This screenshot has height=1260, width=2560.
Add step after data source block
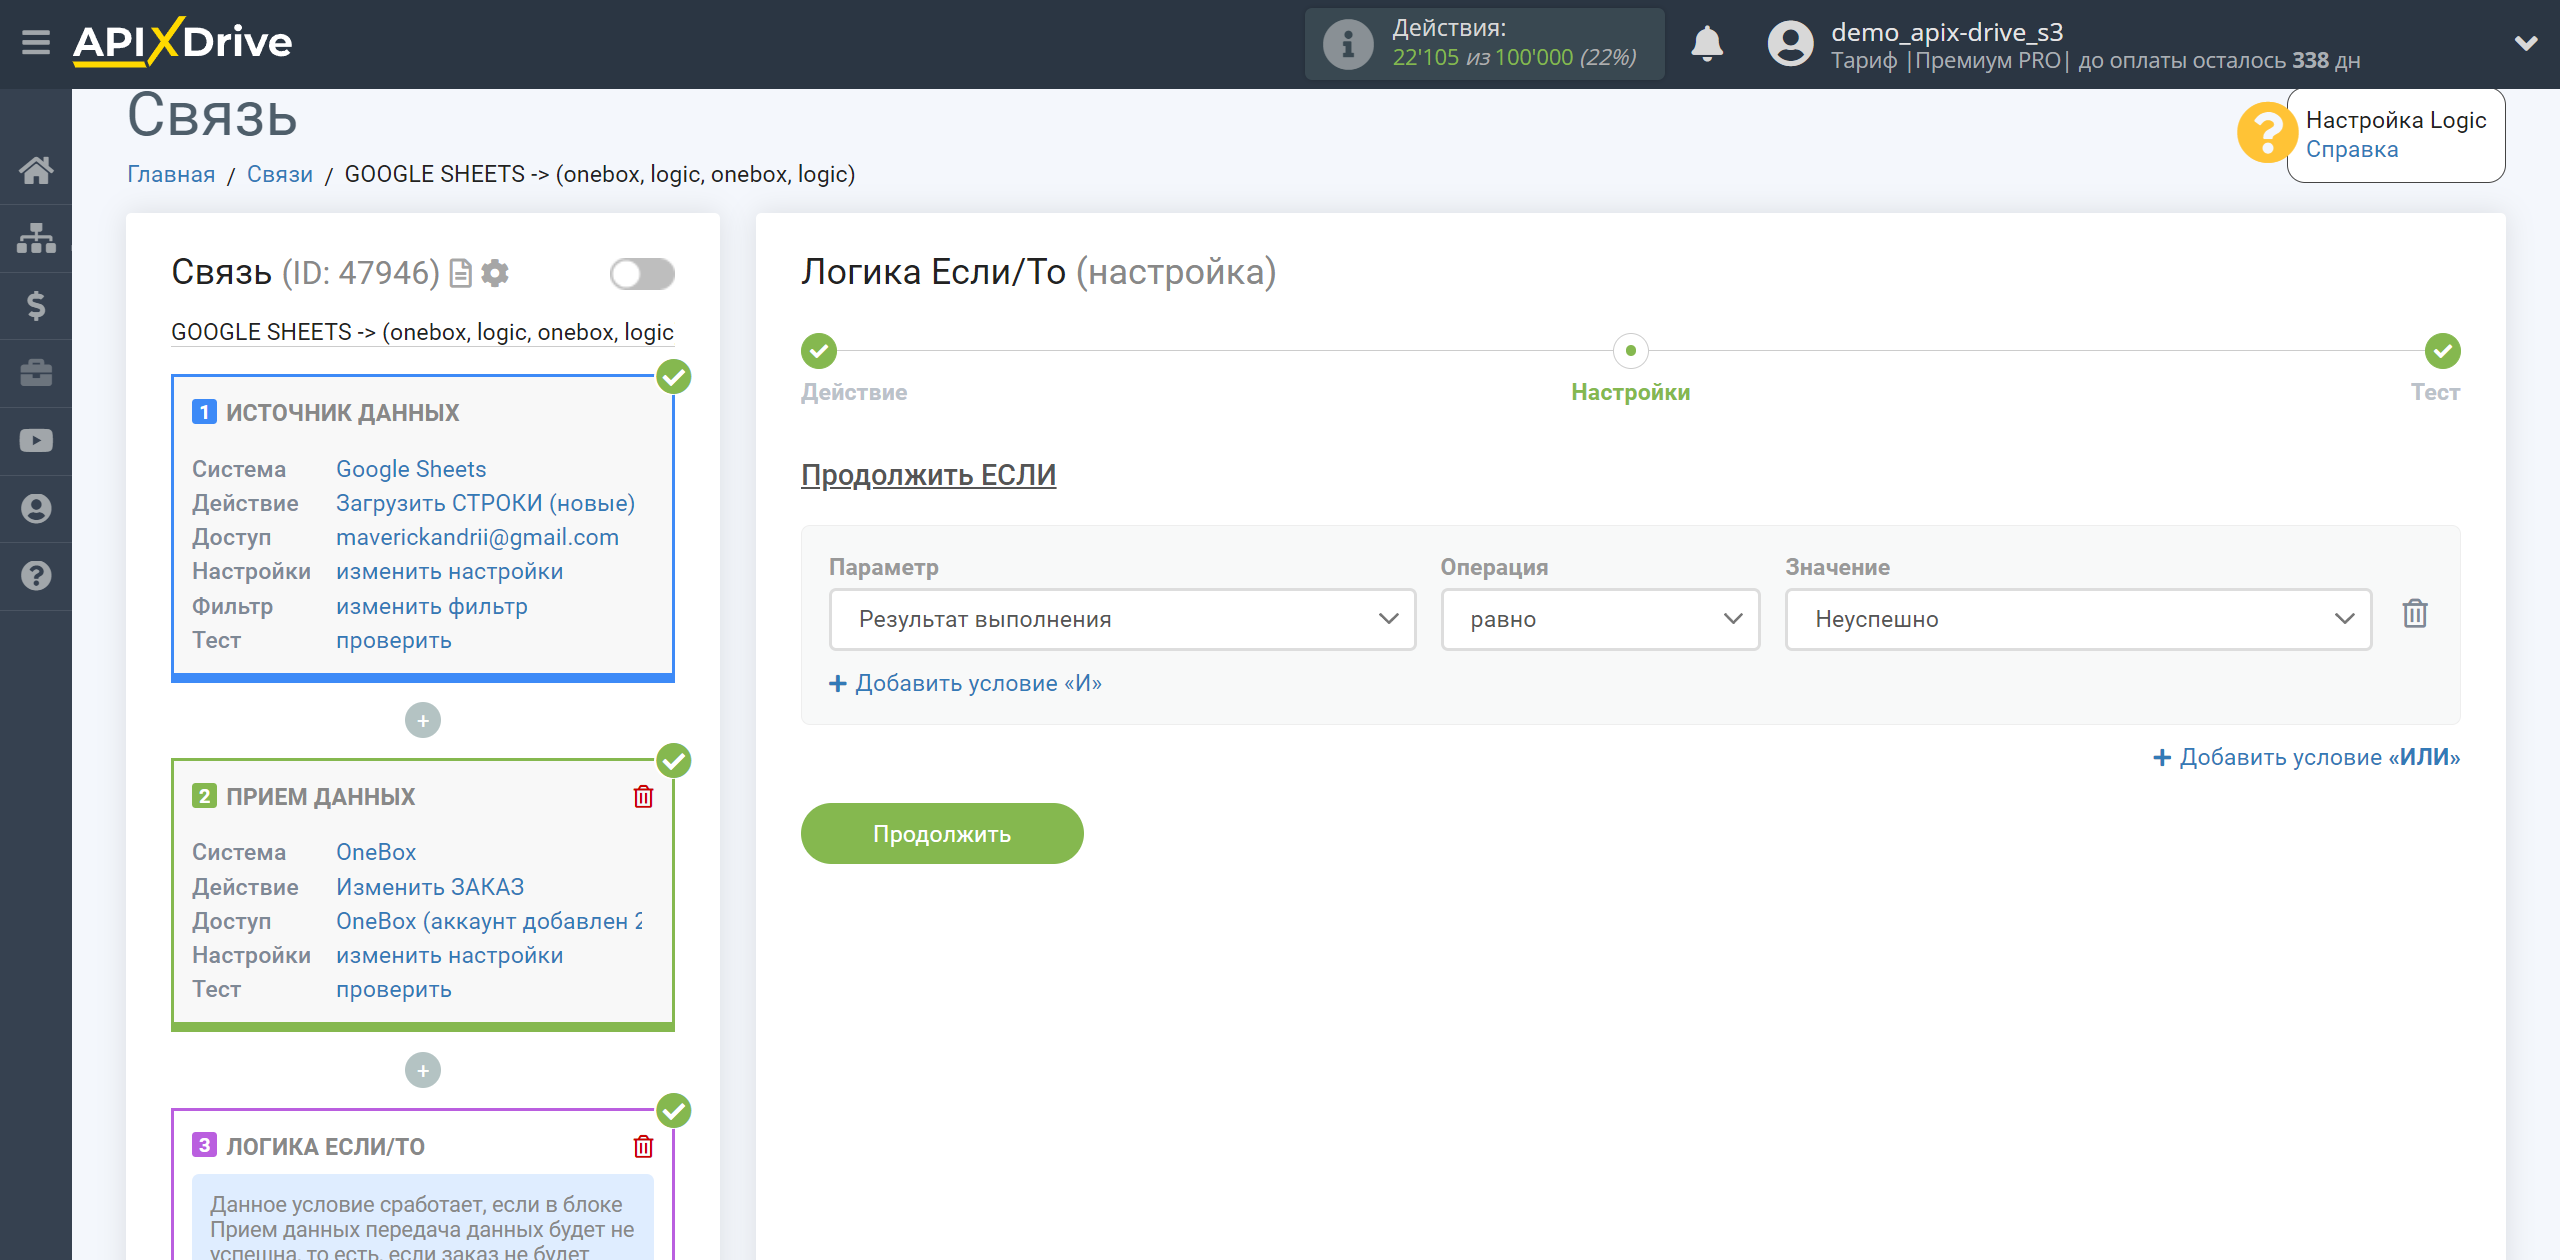423,720
